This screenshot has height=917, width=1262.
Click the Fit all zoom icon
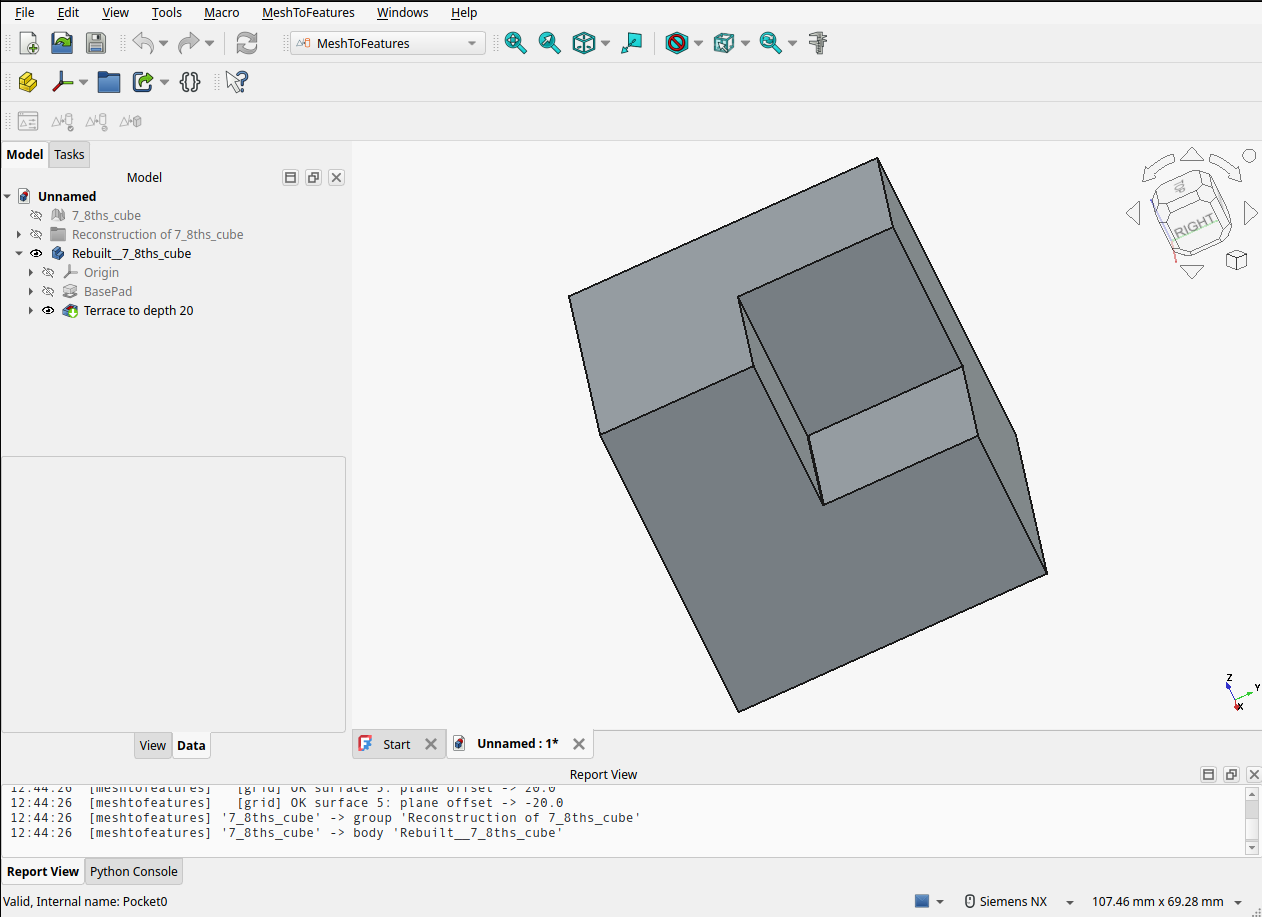(x=516, y=43)
